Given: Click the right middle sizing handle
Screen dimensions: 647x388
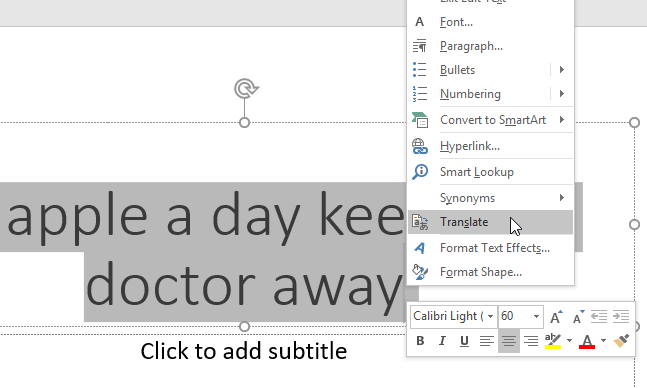Looking at the screenshot, I should coord(635,225).
